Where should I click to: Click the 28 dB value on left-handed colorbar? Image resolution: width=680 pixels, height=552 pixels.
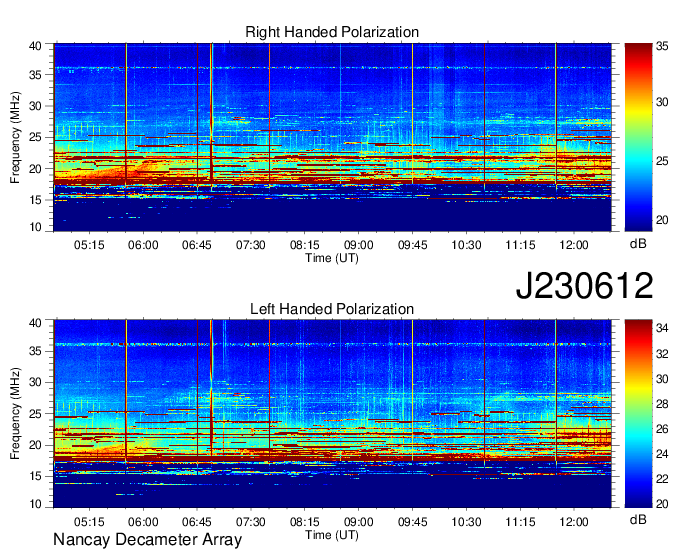[x=662, y=404]
